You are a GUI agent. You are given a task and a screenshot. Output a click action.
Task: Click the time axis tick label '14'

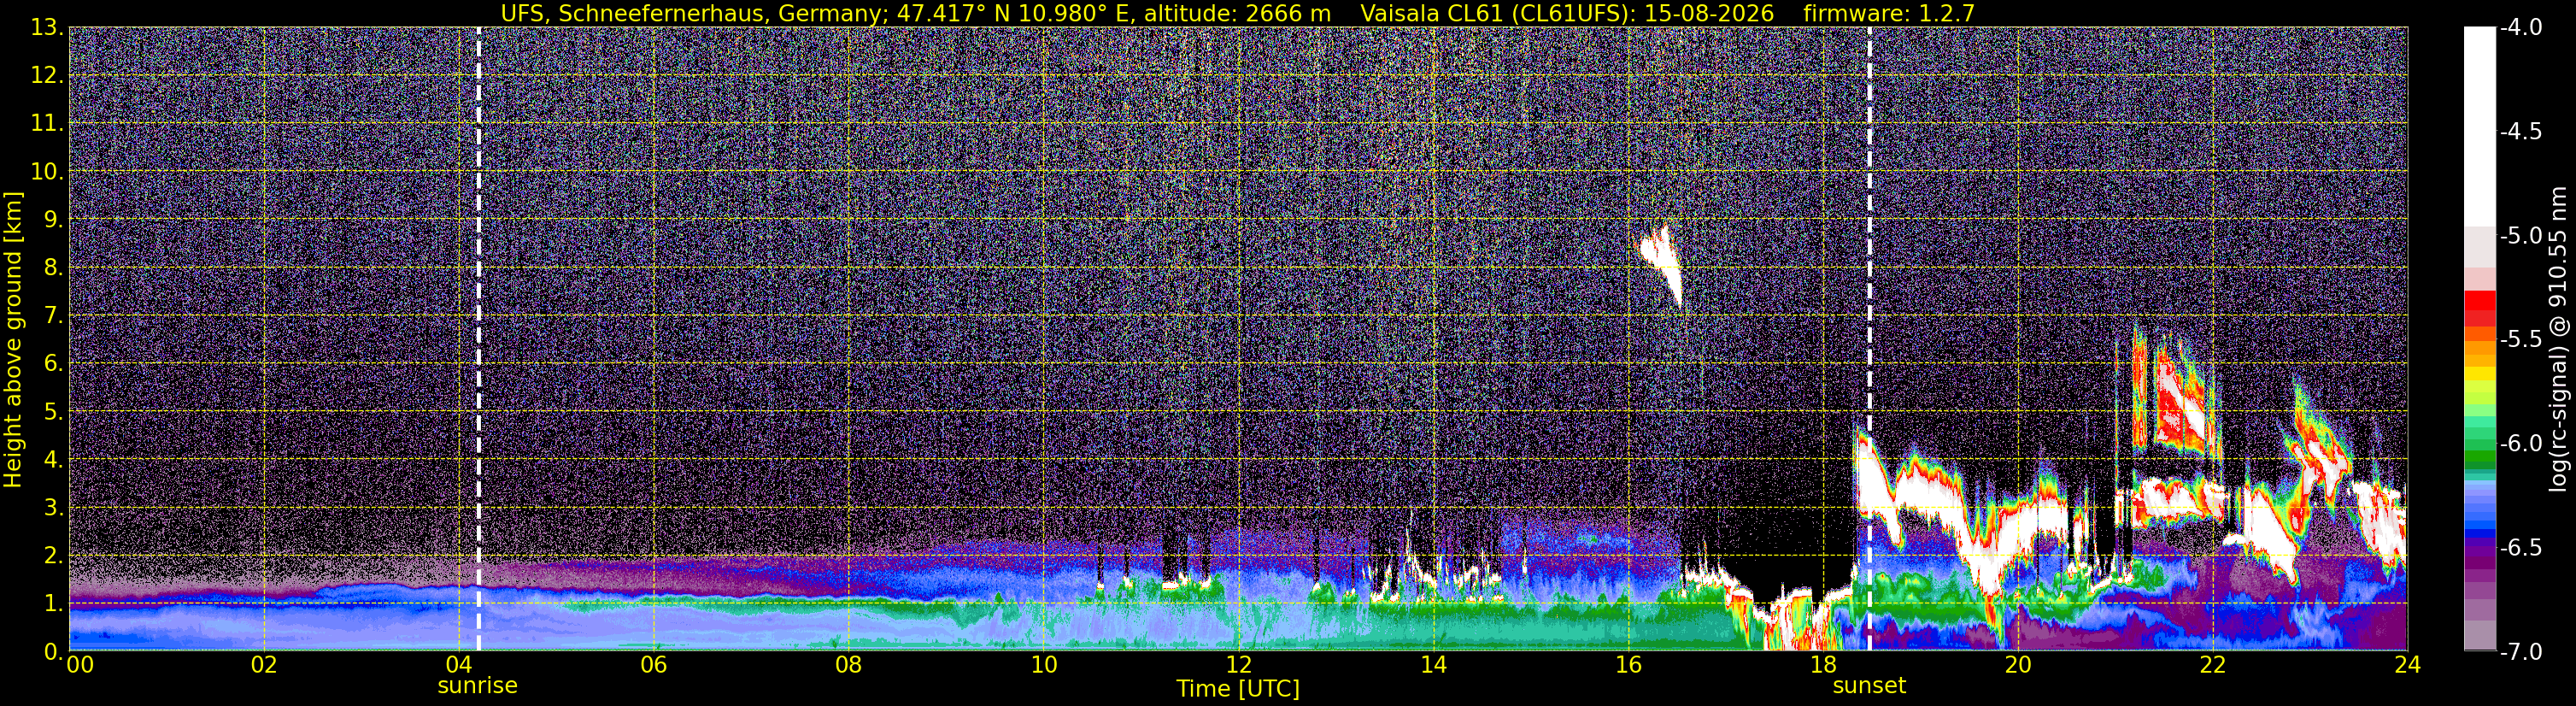(1433, 665)
